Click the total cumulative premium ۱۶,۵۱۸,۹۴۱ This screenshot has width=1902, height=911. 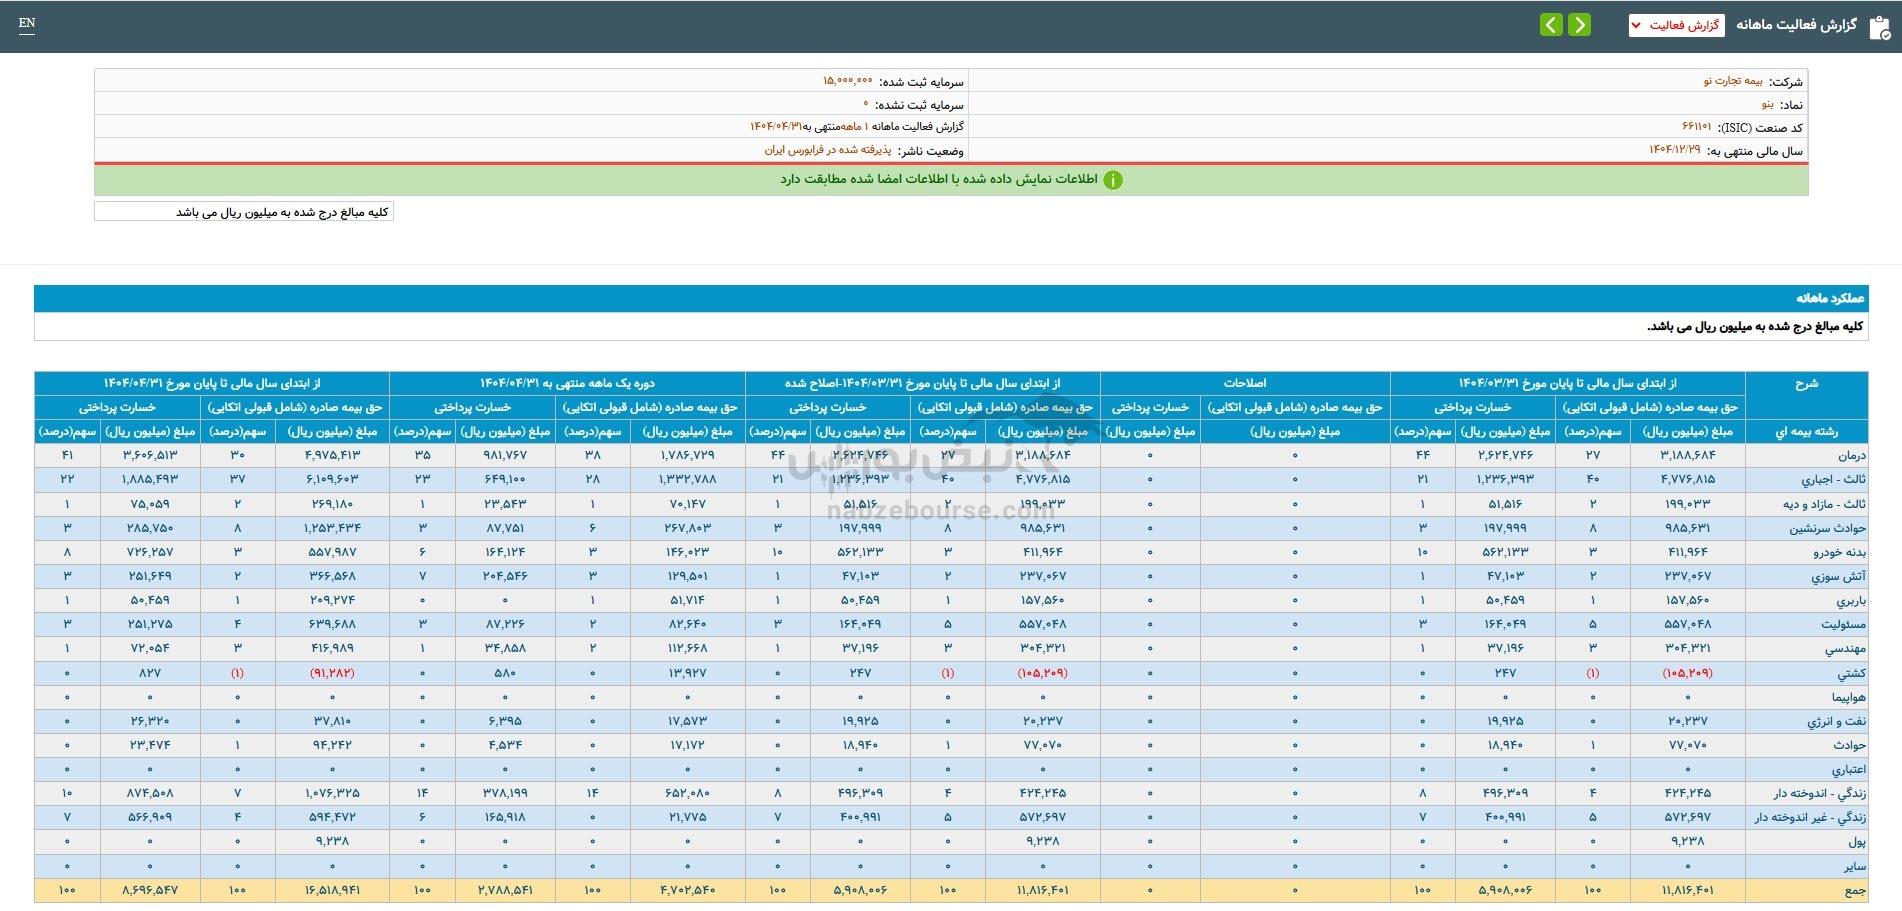click(x=332, y=890)
